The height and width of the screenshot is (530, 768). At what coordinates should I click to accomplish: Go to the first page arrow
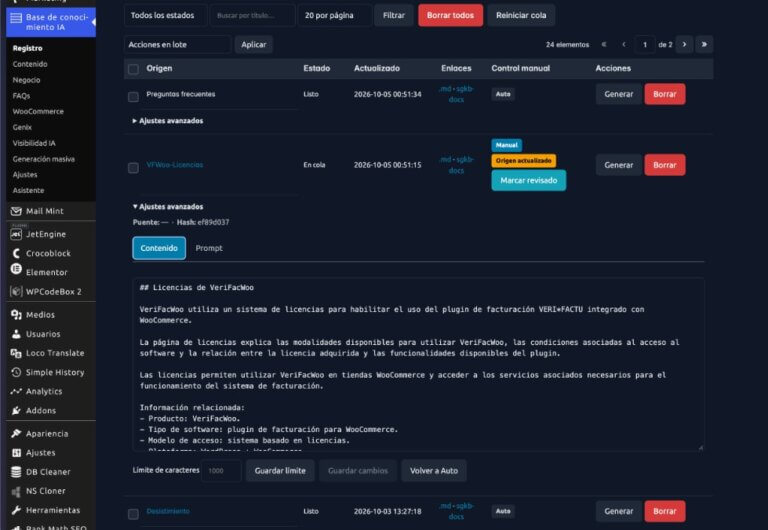[x=604, y=45]
